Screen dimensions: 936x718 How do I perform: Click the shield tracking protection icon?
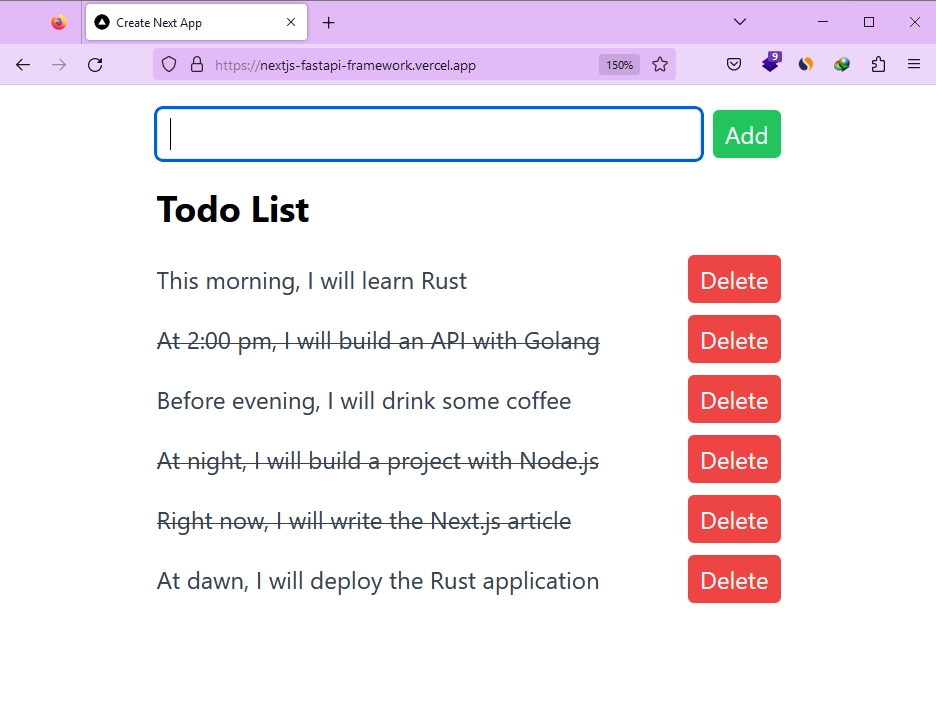click(x=169, y=64)
